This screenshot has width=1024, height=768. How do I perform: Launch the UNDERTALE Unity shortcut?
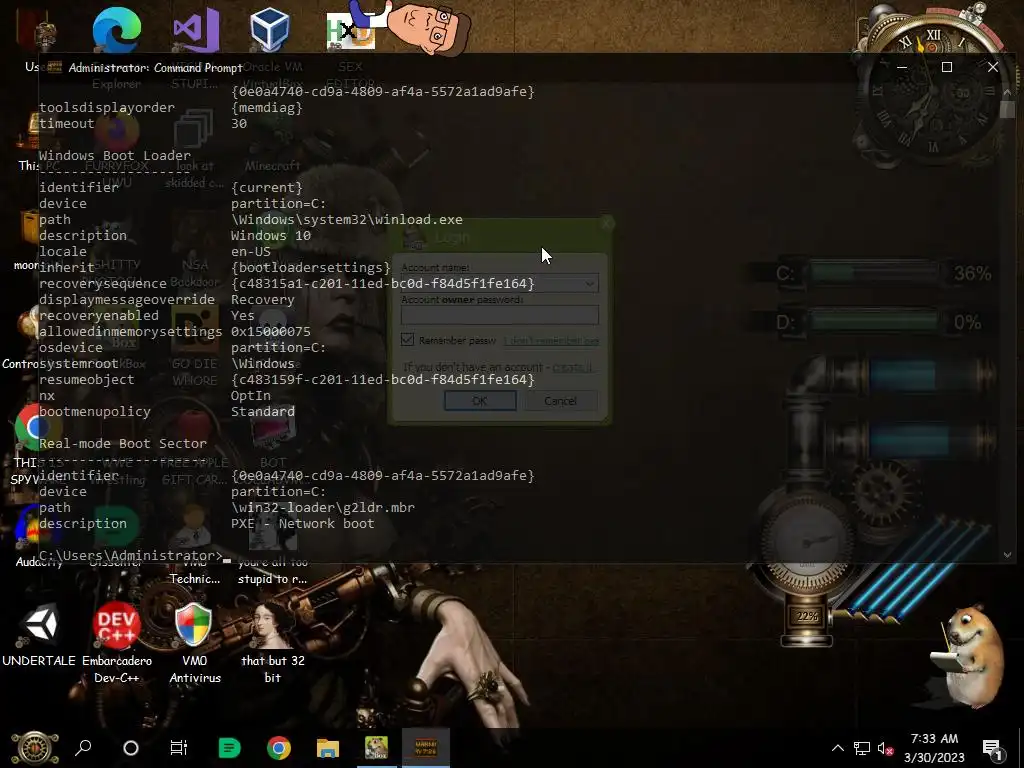click(39, 624)
